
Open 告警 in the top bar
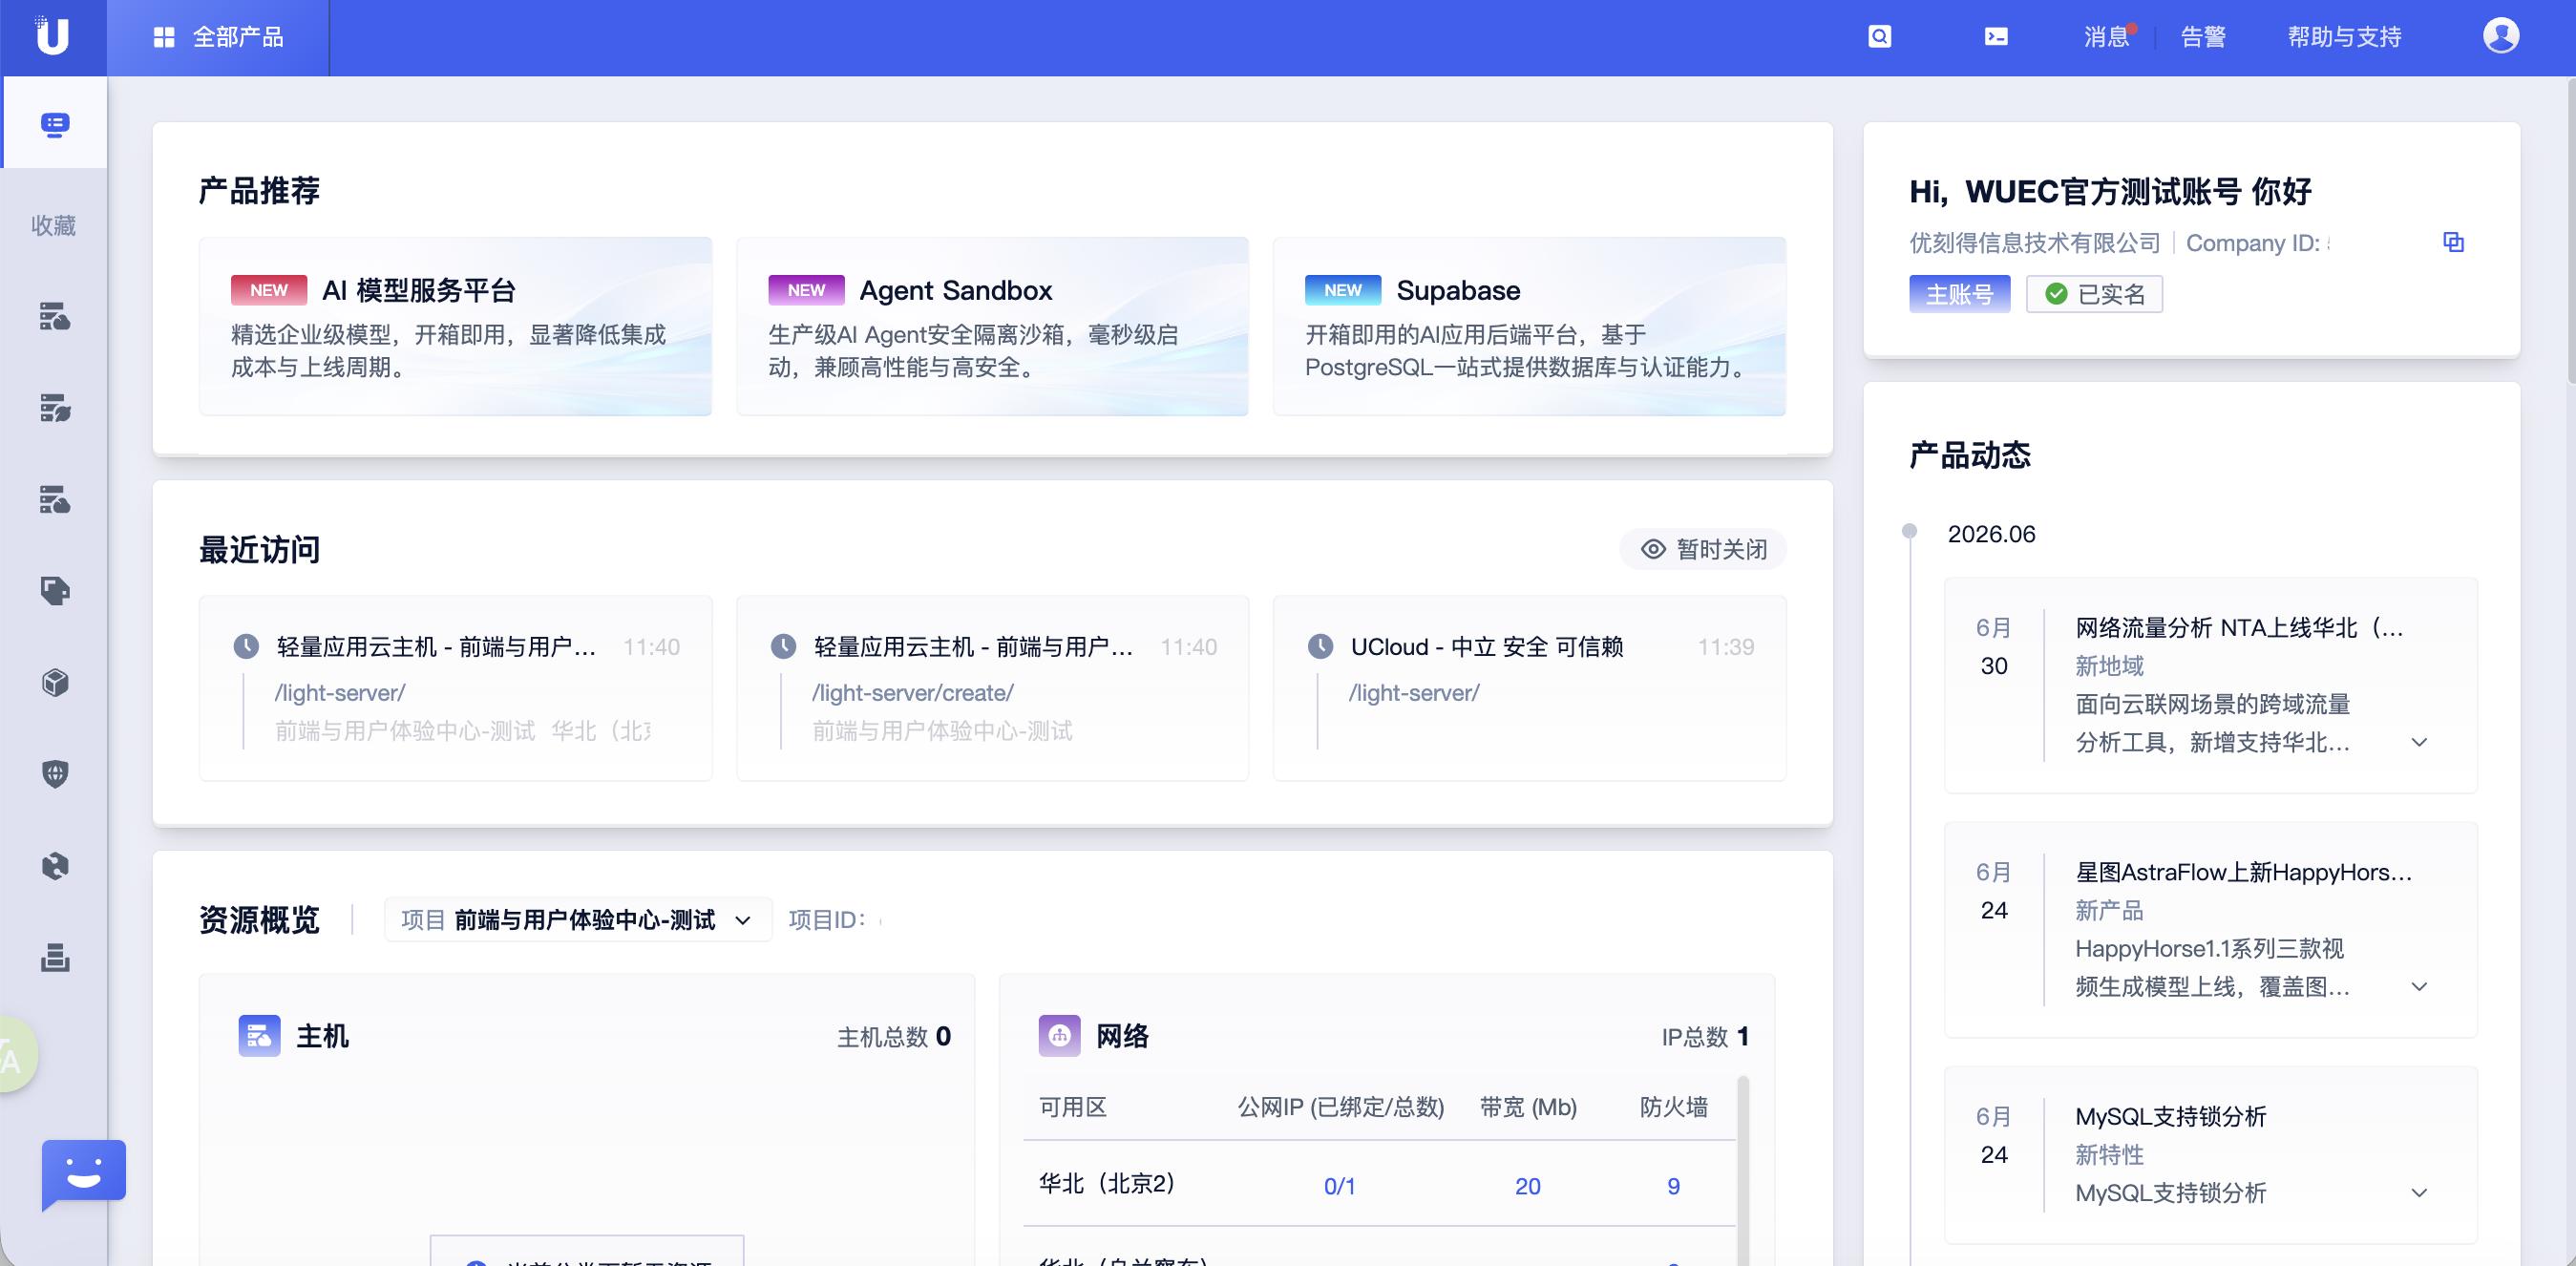coord(2202,37)
